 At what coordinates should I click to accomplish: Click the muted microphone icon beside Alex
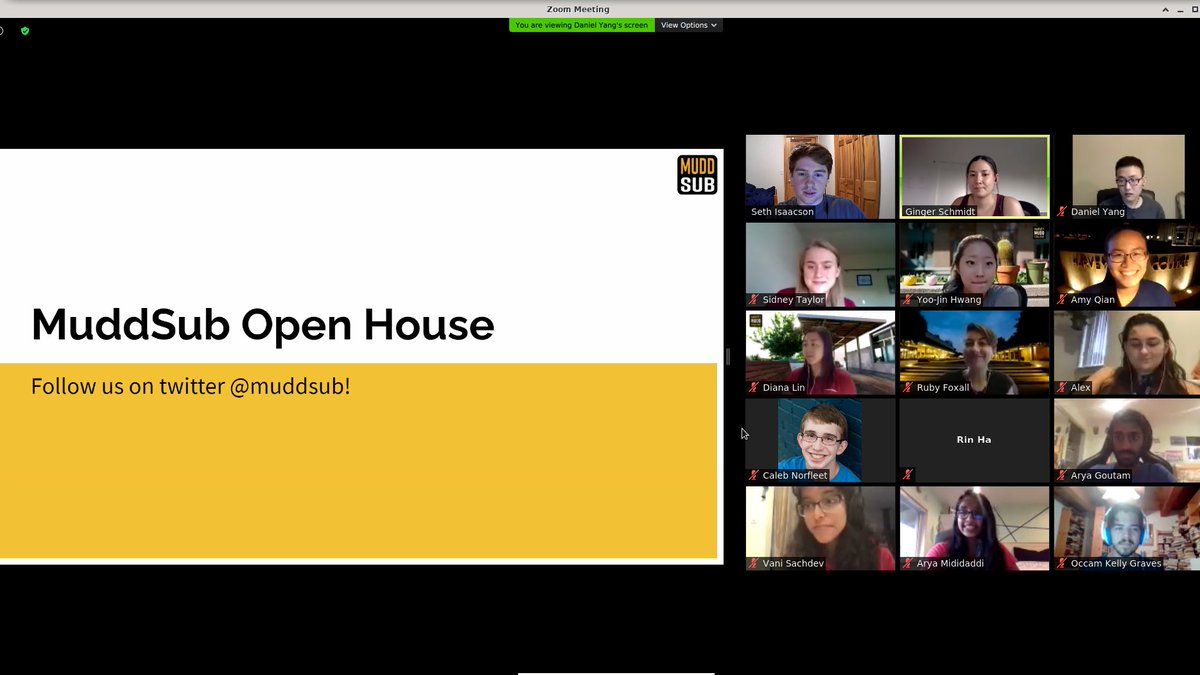tap(1062, 388)
